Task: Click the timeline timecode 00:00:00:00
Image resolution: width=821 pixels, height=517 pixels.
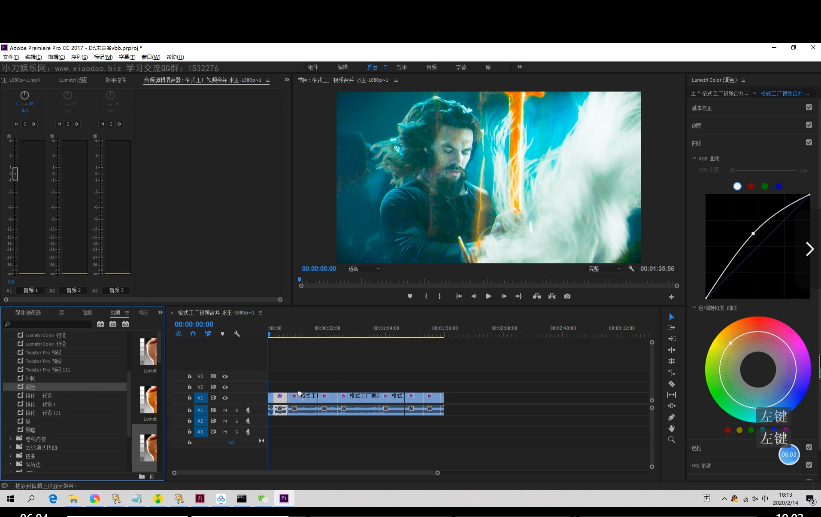Action: click(193, 324)
